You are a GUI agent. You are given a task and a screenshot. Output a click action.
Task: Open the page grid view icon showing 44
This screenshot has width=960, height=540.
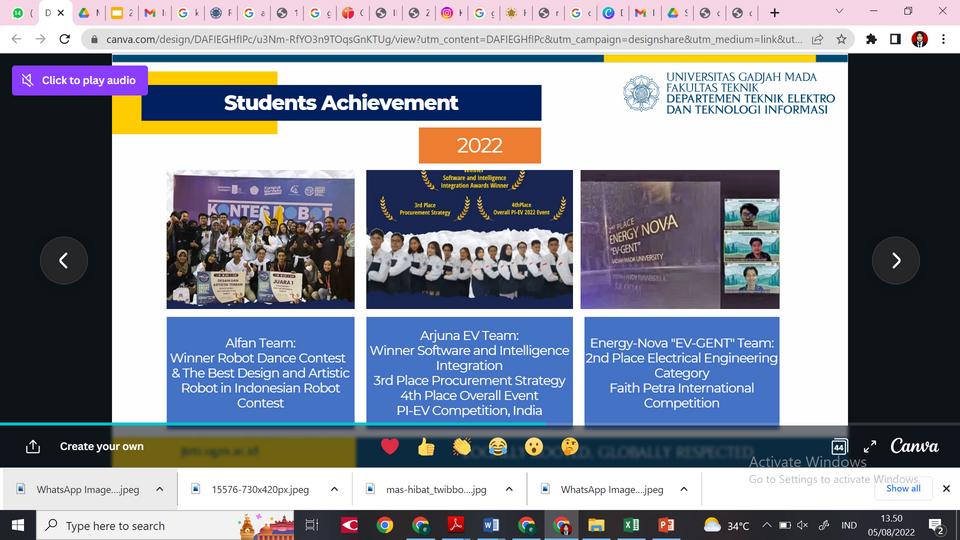click(x=839, y=447)
